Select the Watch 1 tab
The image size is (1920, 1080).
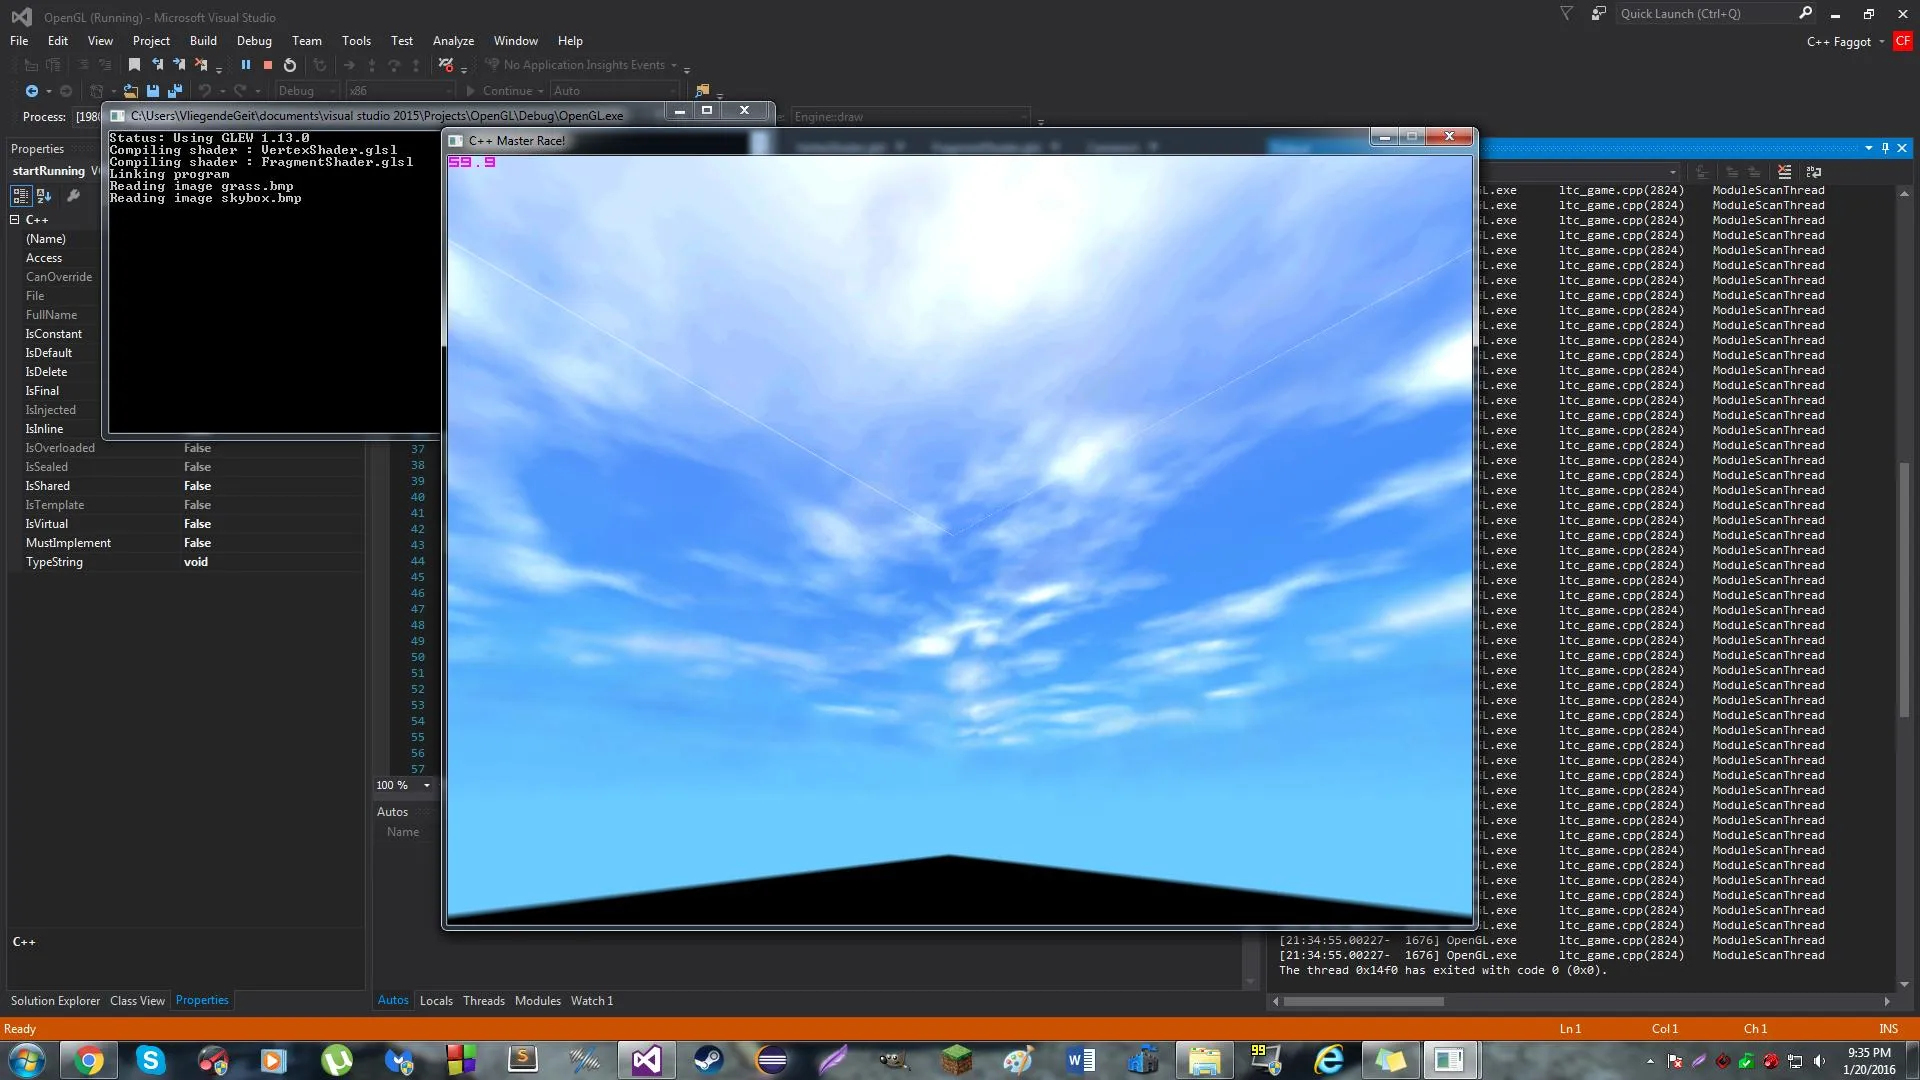point(591,1000)
